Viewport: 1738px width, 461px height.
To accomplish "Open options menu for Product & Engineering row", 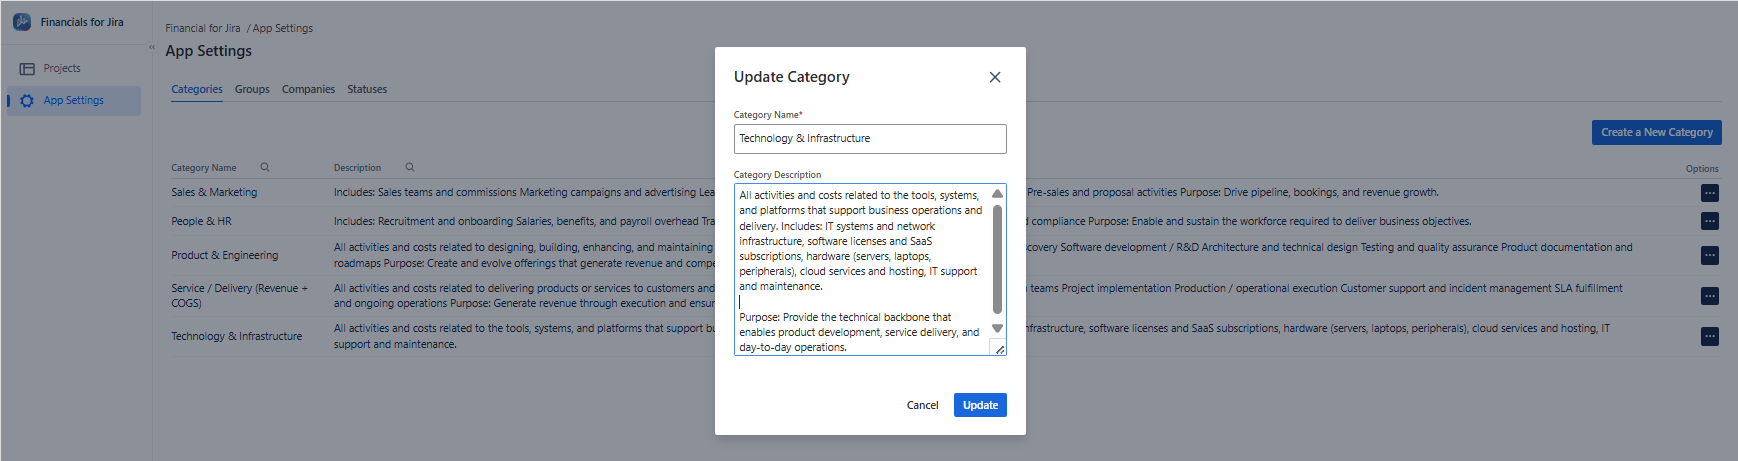I will 1710,256.
